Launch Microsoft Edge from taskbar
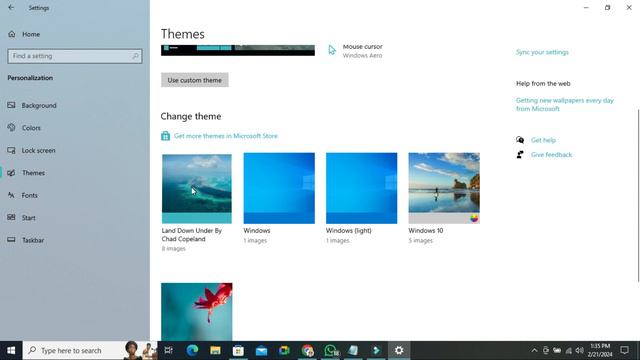This screenshot has width=640, height=360. (192, 350)
